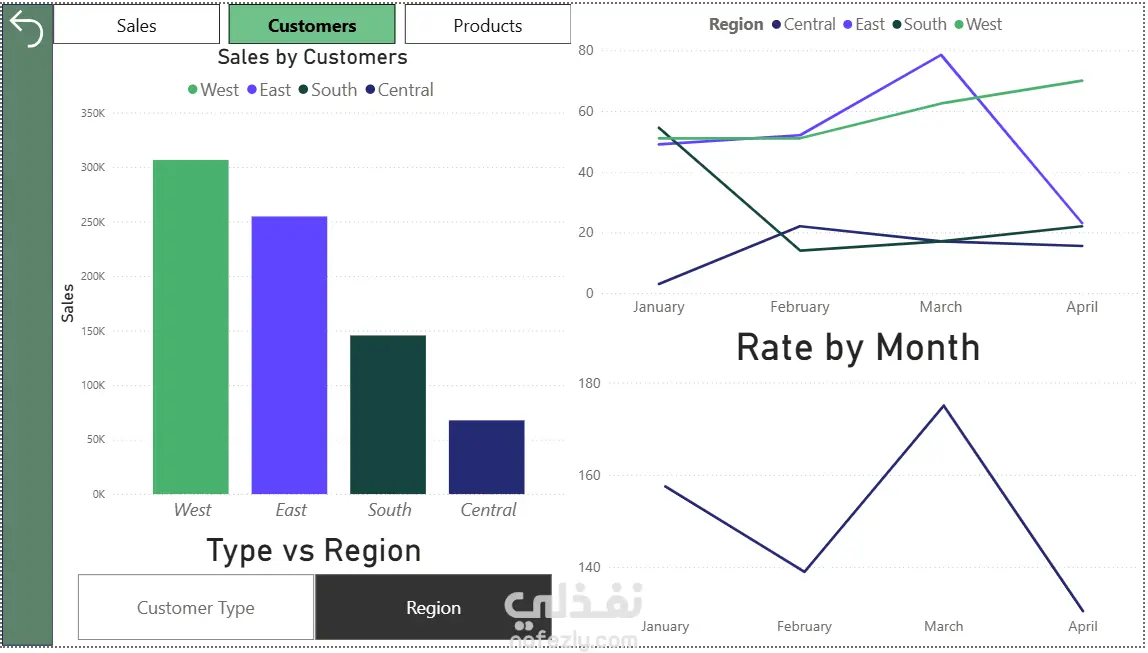1148x653 pixels.
Task: Click the South legend item in bar chart
Action: click(328, 89)
